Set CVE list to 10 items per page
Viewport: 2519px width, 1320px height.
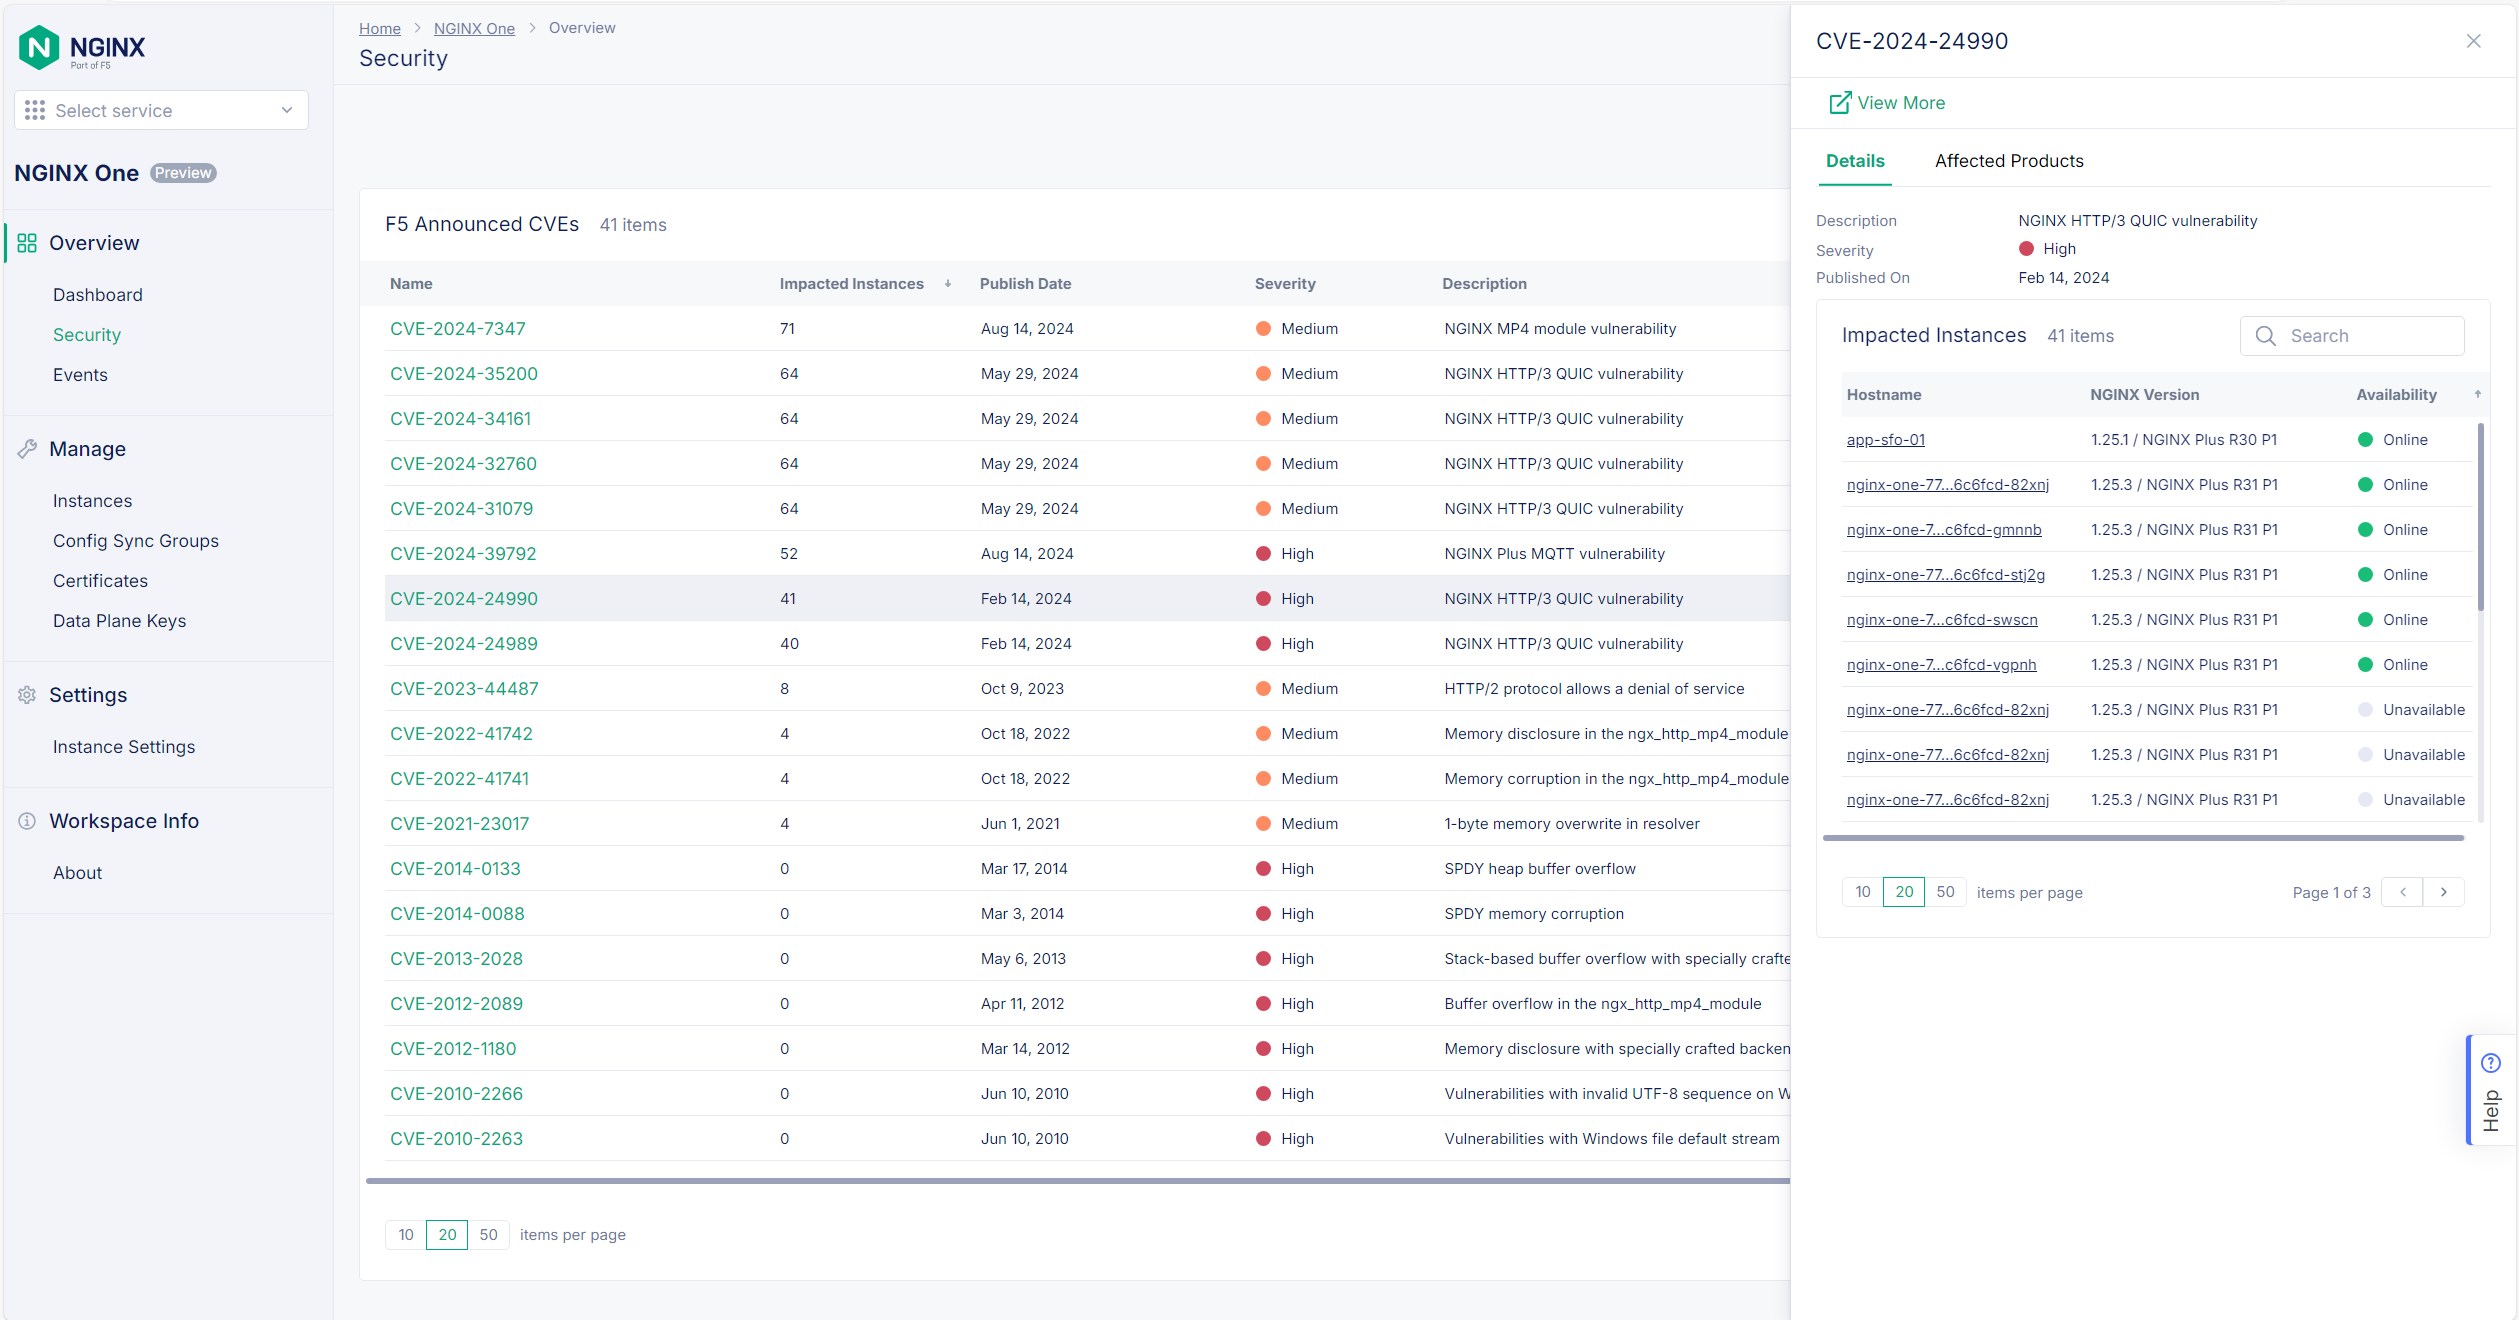(x=406, y=1235)
